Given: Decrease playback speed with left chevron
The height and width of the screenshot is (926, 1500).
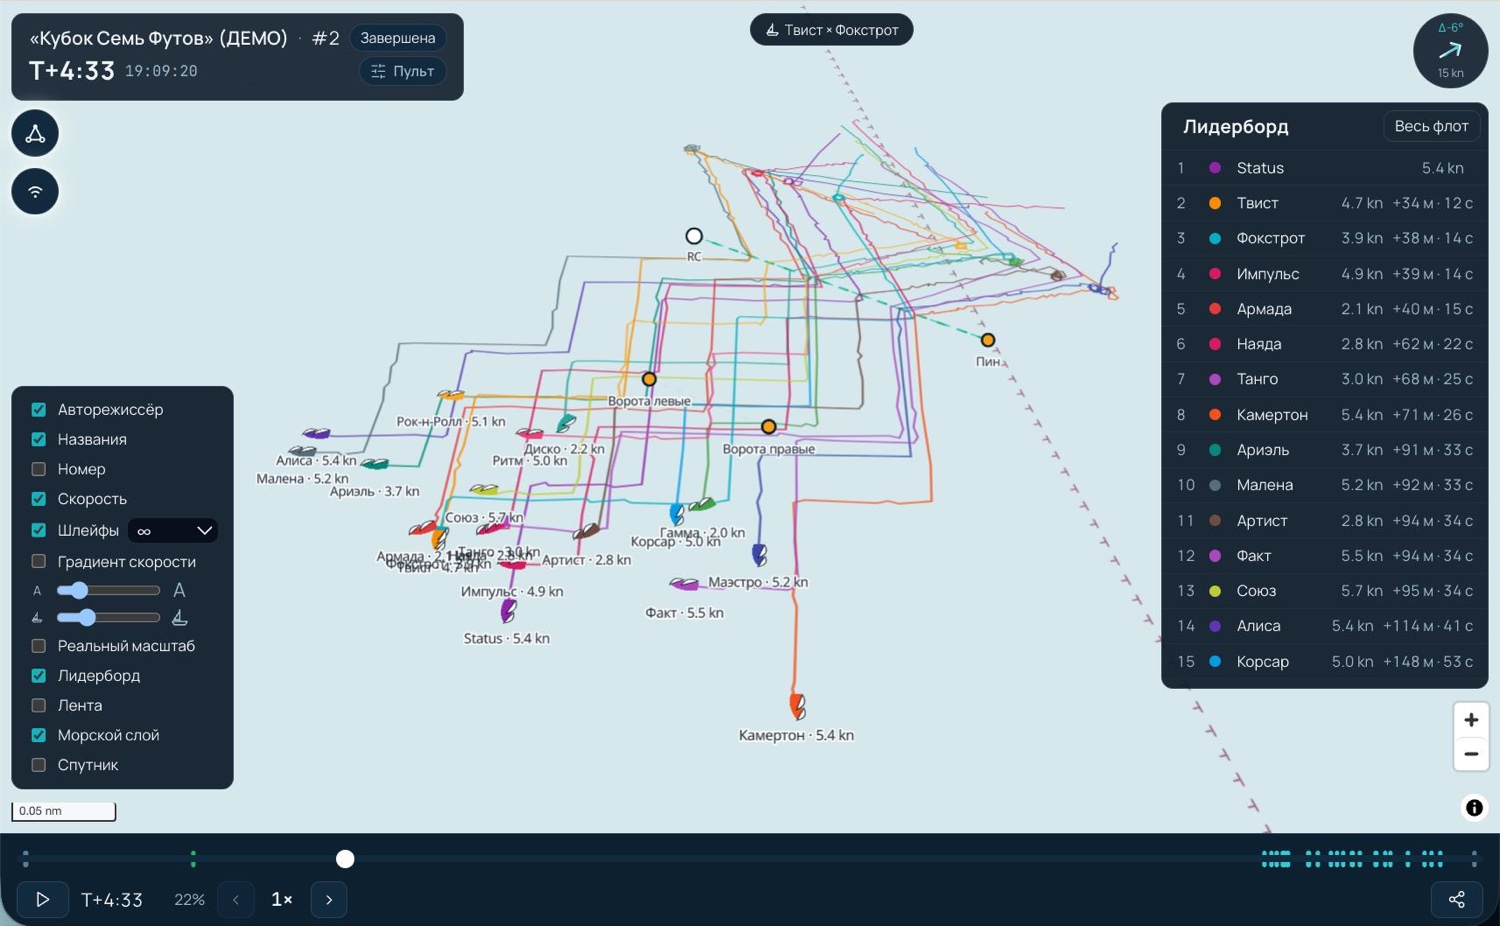Looking at the screenshot, I should tap(236, 900).
